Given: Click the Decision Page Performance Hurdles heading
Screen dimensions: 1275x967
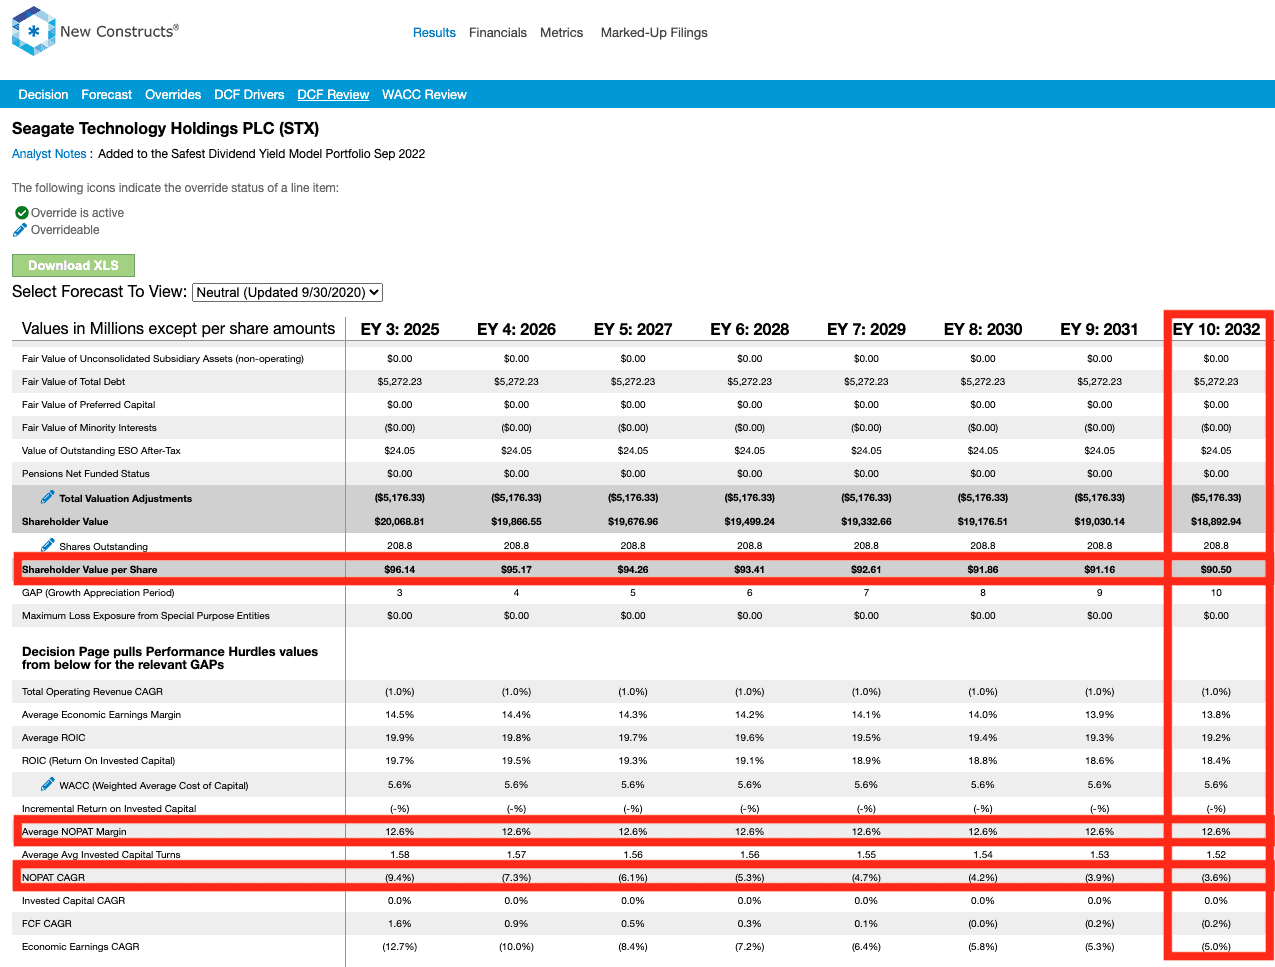Looking at the screenshot, I should 170,658.
